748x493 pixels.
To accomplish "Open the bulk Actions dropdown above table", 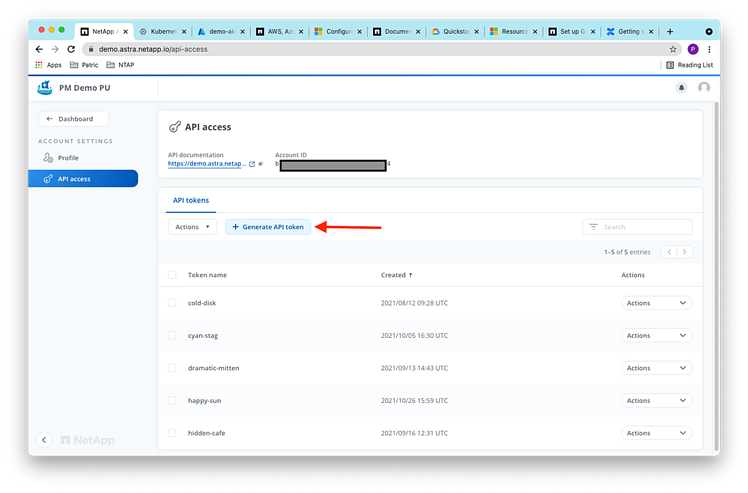I will coord(192,227).
